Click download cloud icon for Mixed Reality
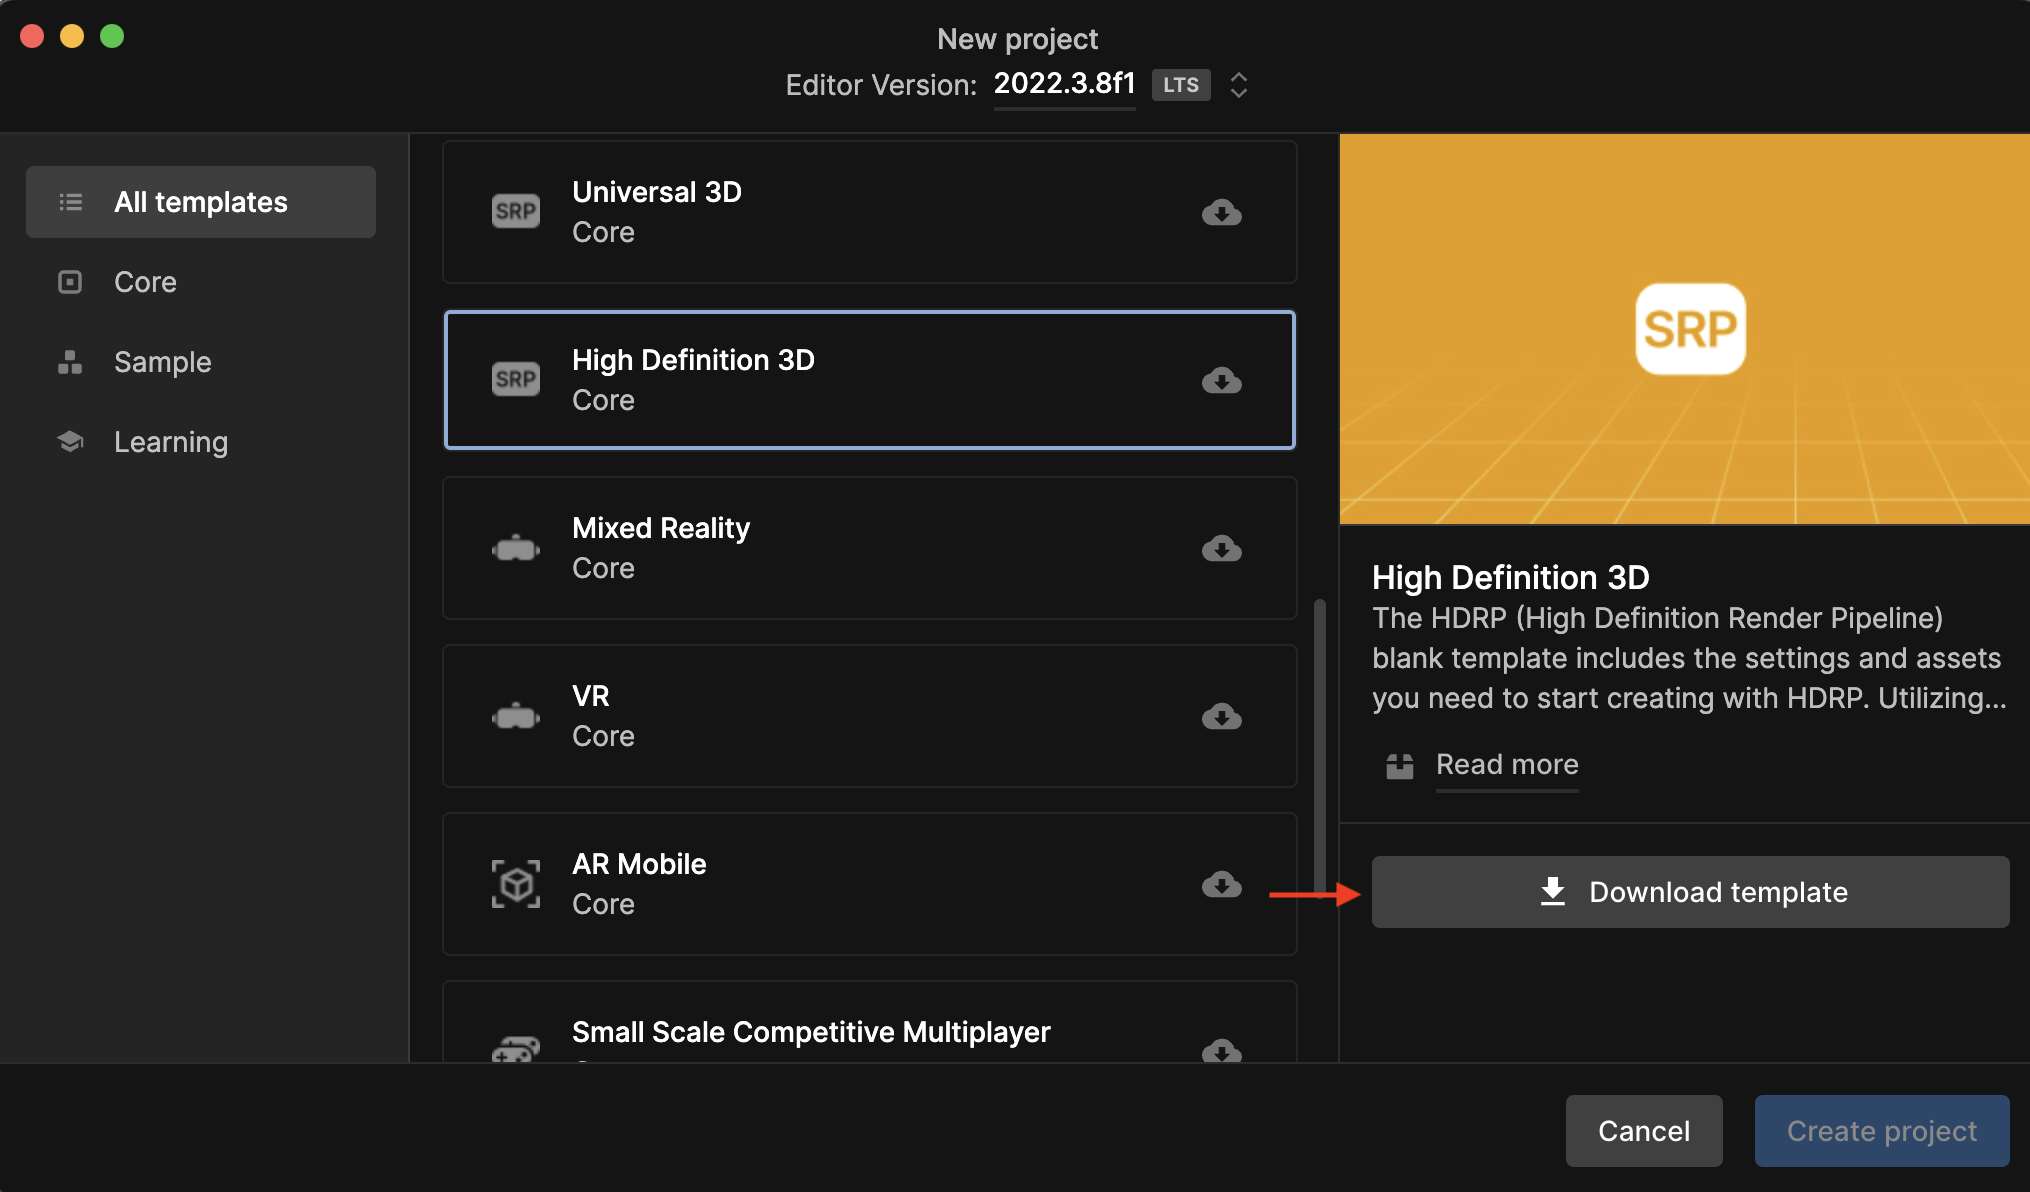Viewport: 2030px width, 1192px height. click(x=1221, y=548)
